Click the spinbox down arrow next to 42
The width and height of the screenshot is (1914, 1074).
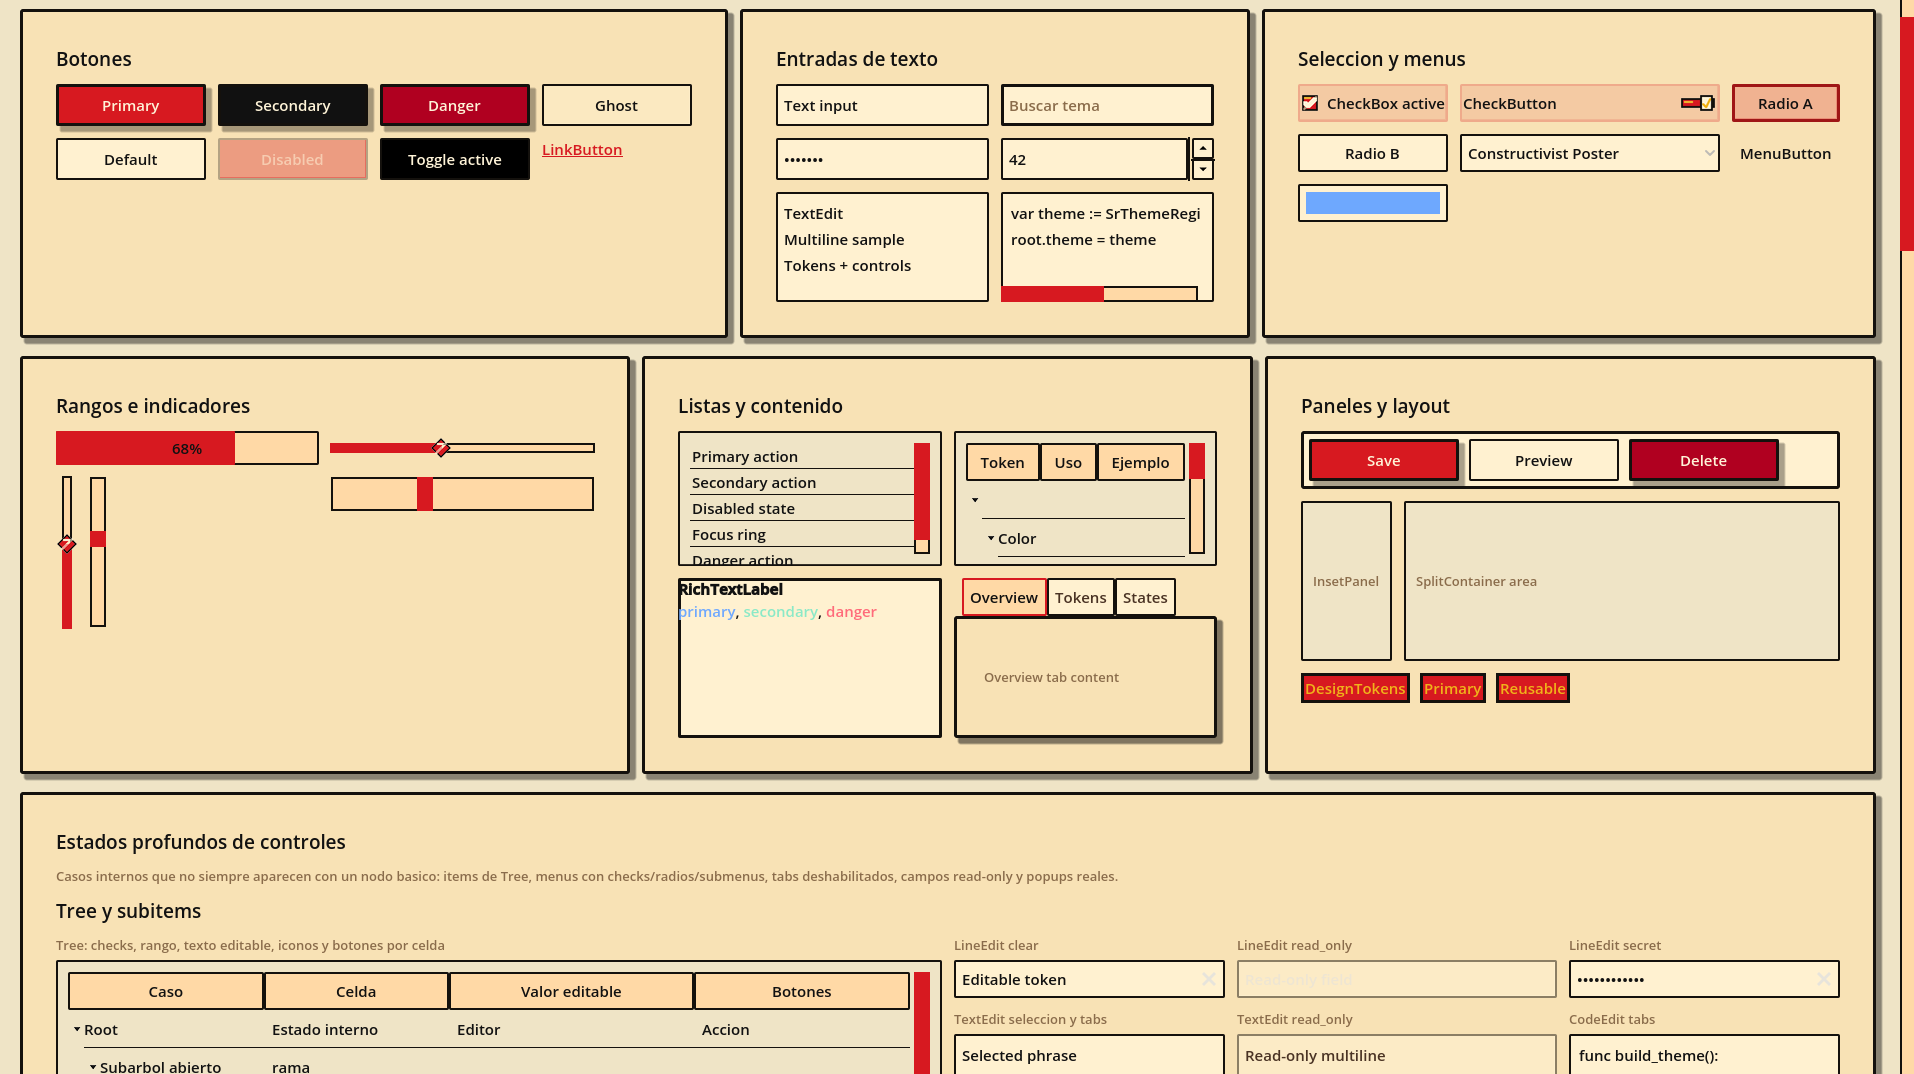(1203, 170)
